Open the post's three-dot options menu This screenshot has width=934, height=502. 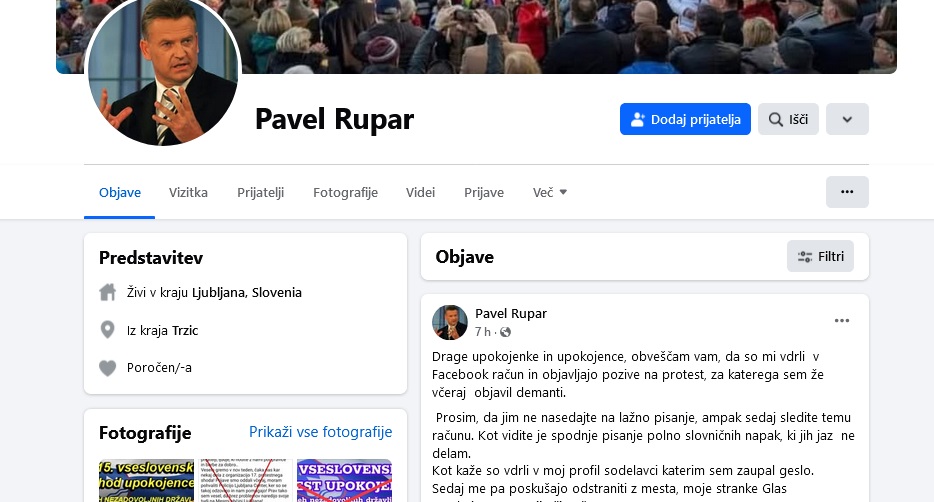(842, 320)
